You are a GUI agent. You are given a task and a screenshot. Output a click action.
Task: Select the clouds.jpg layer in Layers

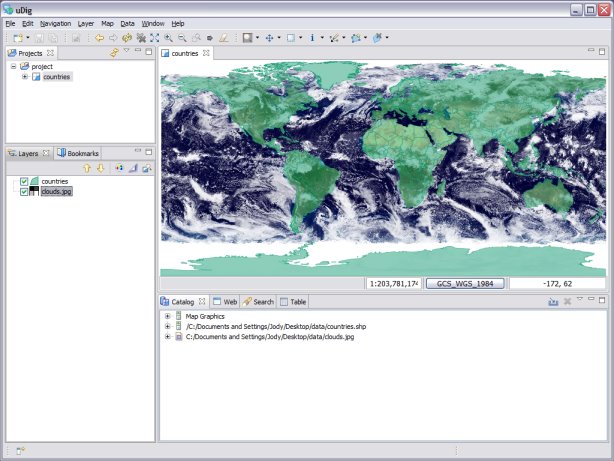click(57, 191)
